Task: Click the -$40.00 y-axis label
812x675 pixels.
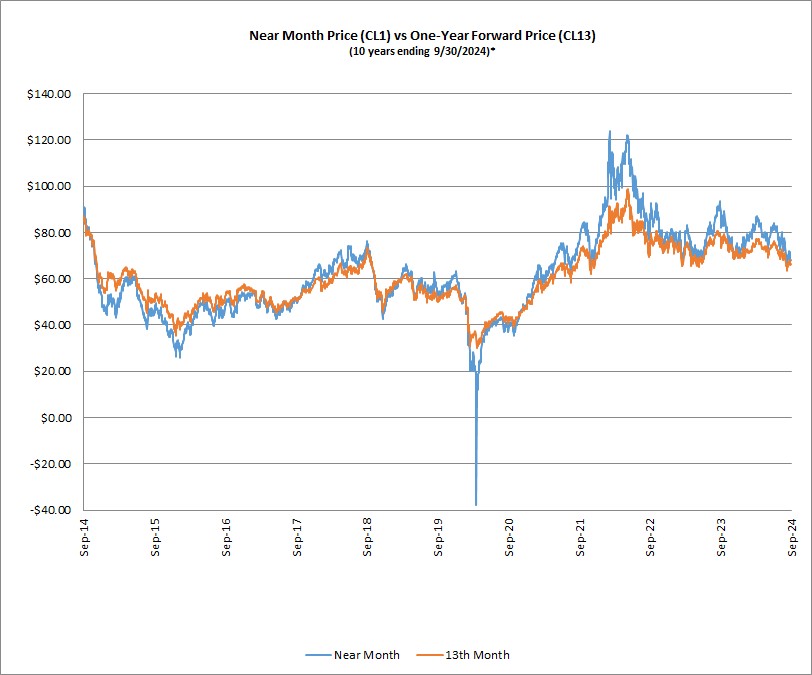Action: 50,510
